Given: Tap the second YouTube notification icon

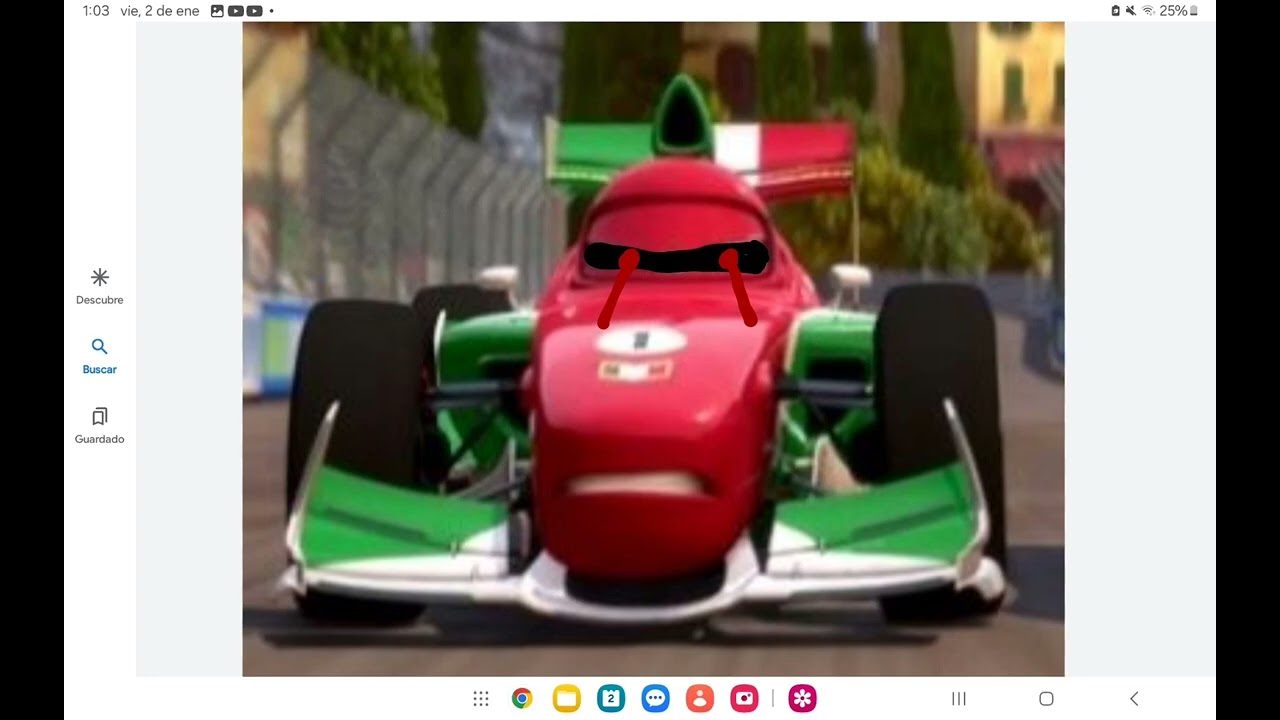Looking at the screenshot, I should tap(254, 11).
